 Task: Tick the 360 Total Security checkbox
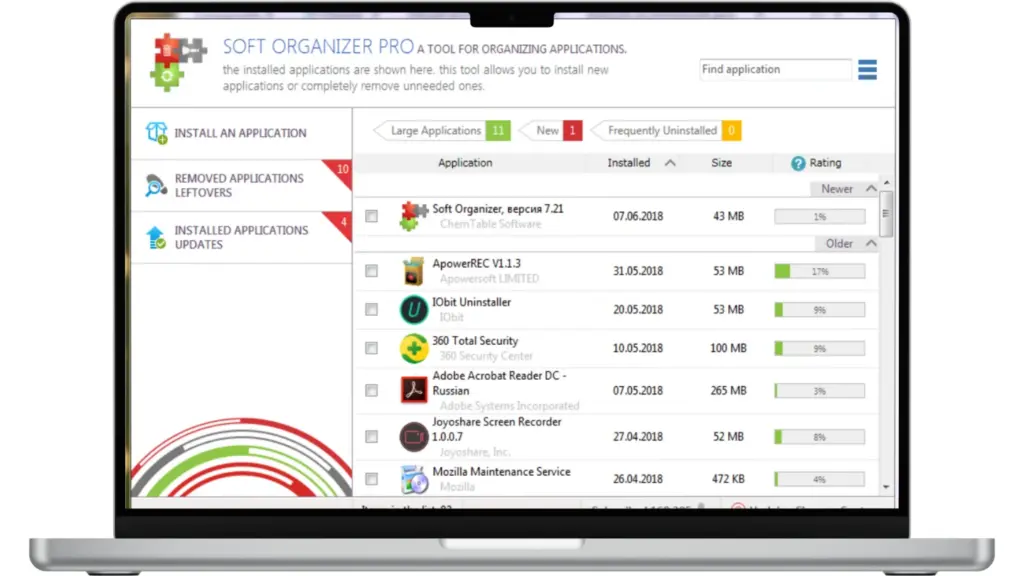[372, 348]
